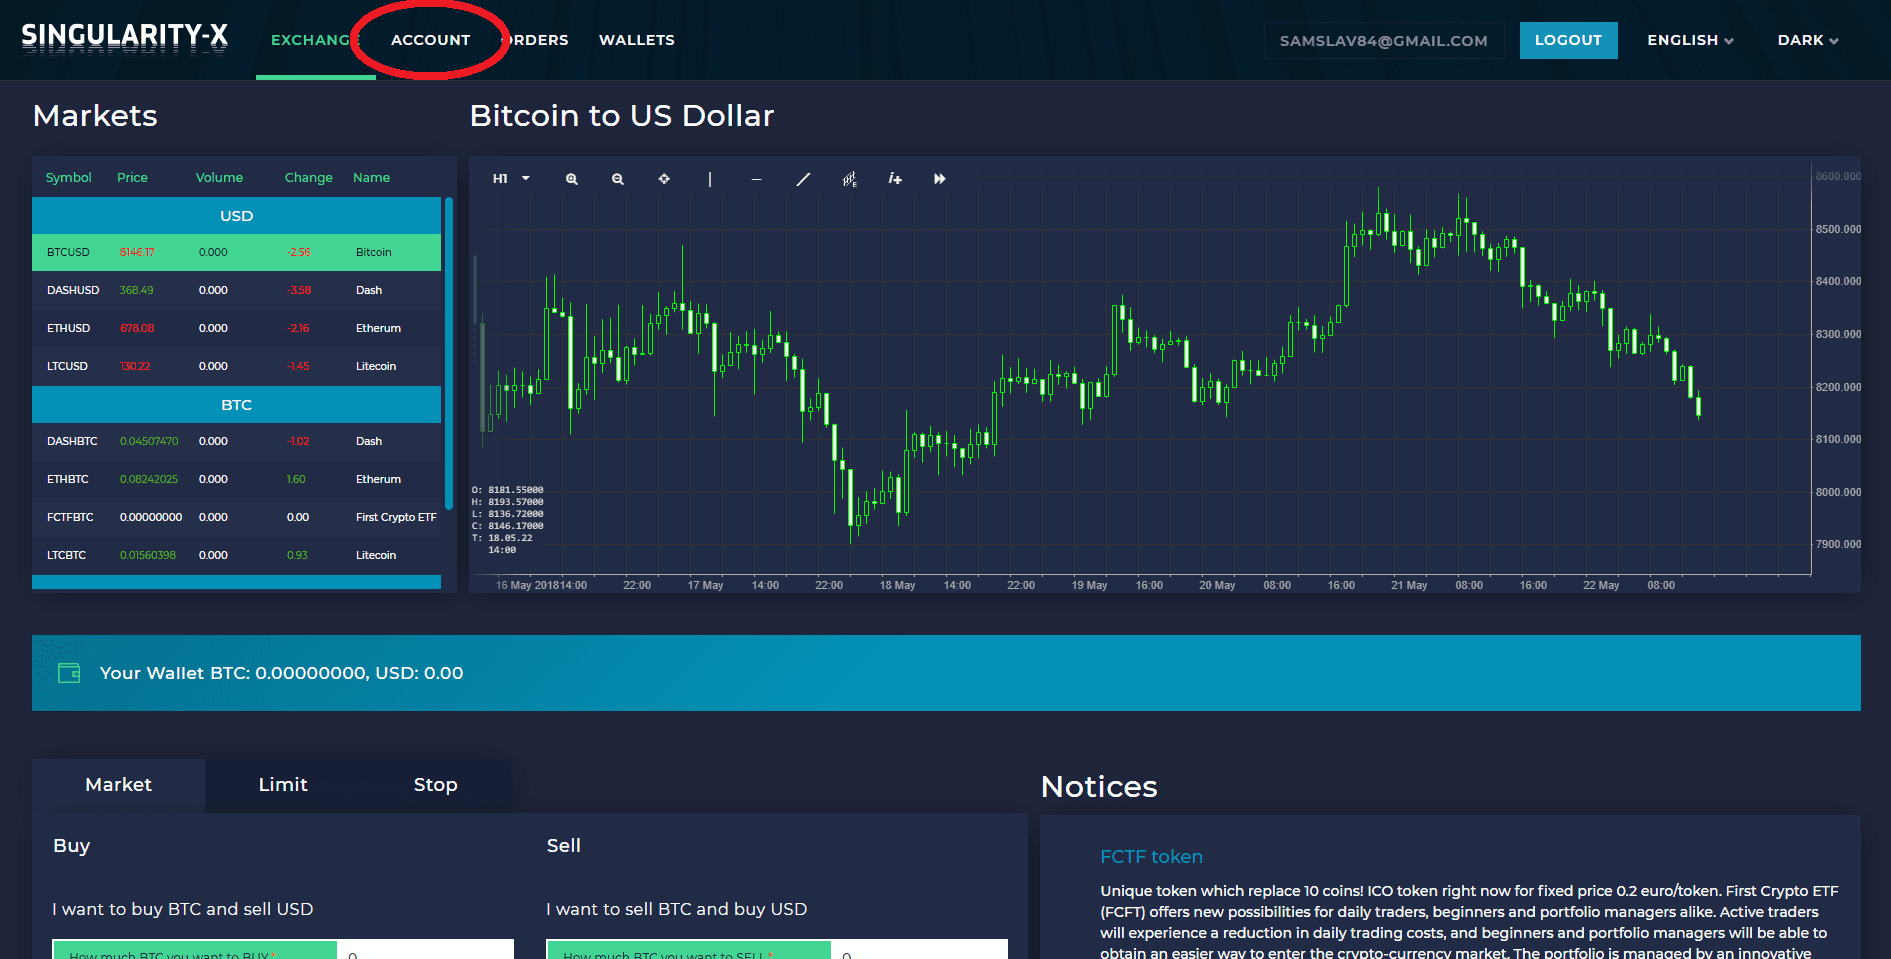Navigate to Wallets
This screenshot has height=959, width=1891.
(637, 40)
